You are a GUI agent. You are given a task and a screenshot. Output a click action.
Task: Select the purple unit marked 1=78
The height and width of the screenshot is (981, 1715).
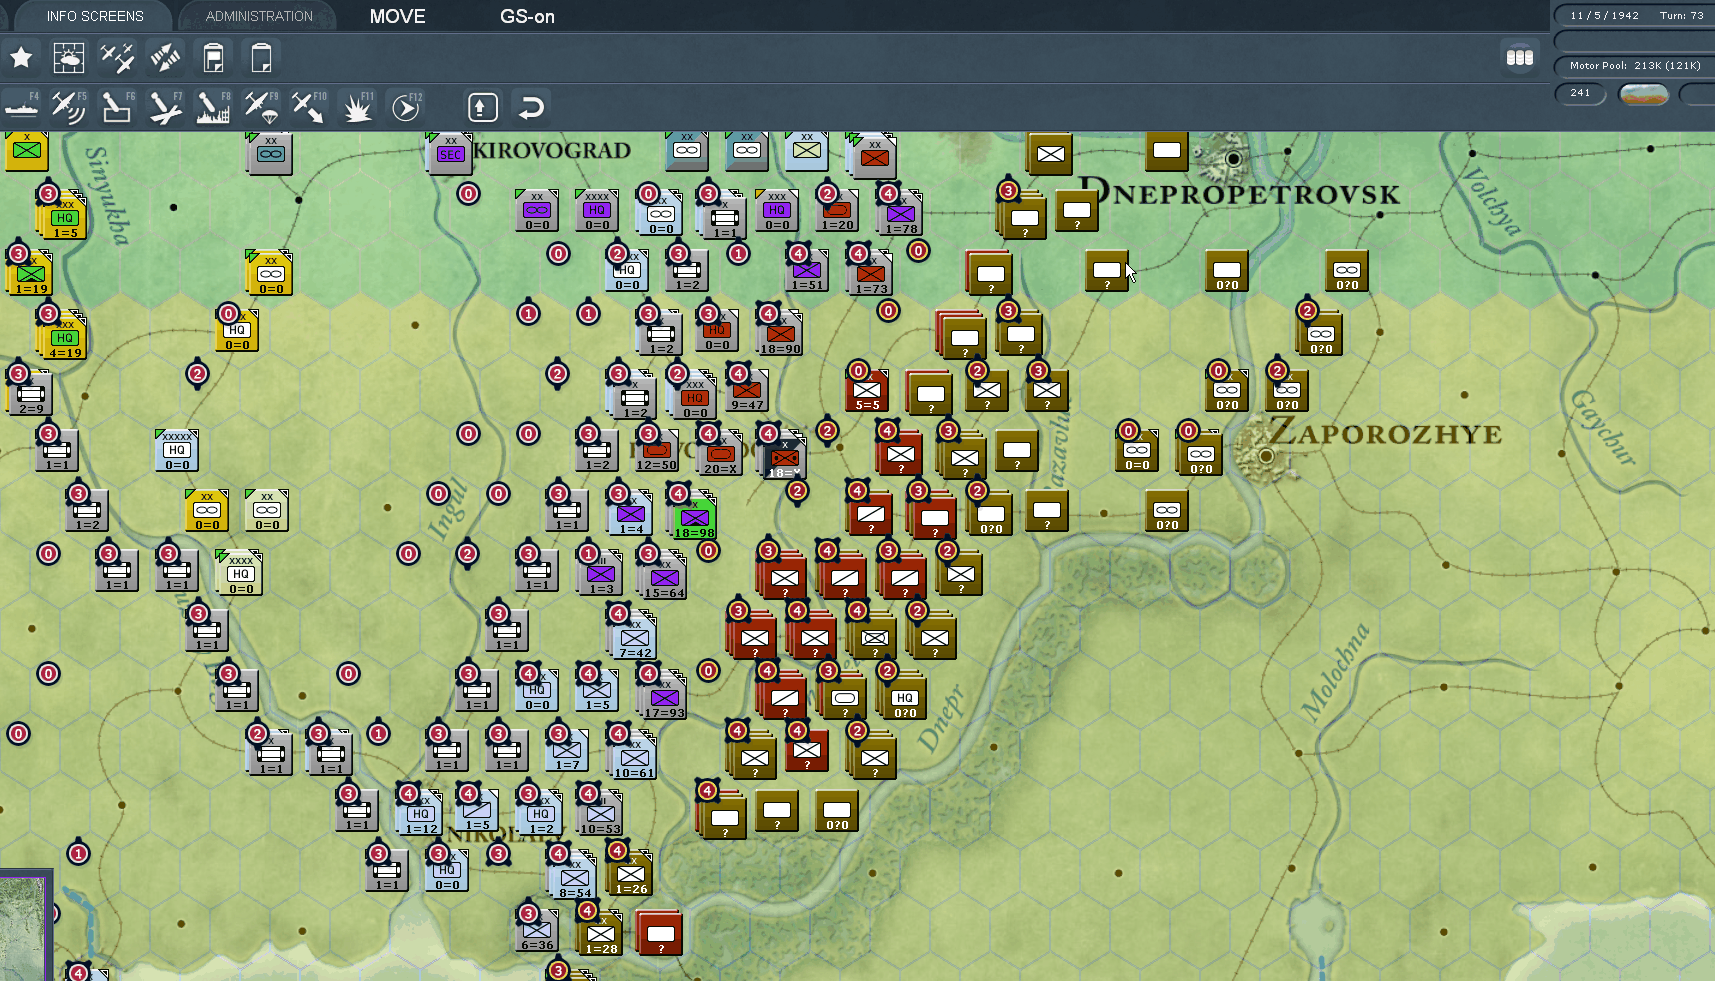(900, 213)
